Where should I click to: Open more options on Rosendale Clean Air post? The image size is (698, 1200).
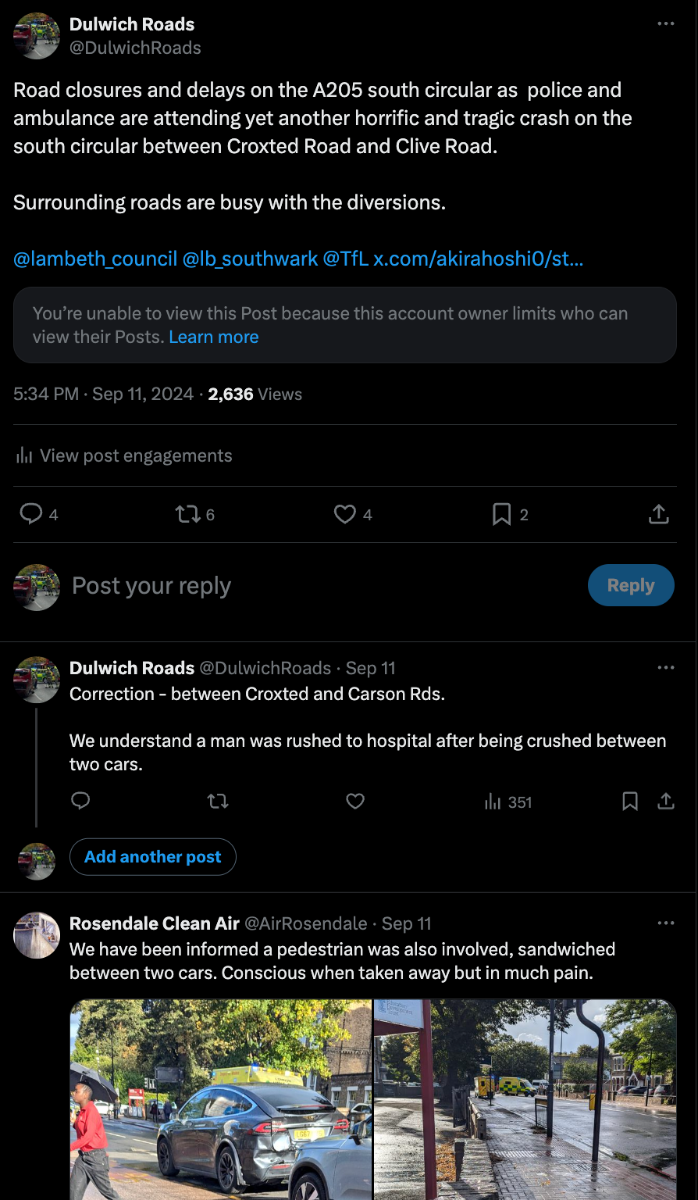(x=666, y=923)
